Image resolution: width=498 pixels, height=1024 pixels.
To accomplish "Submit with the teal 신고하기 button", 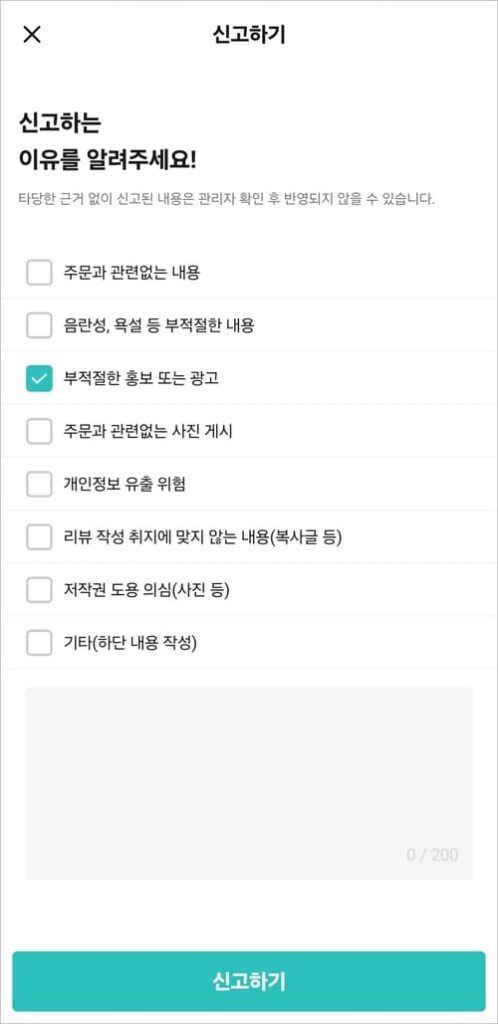I will (249, 981).
